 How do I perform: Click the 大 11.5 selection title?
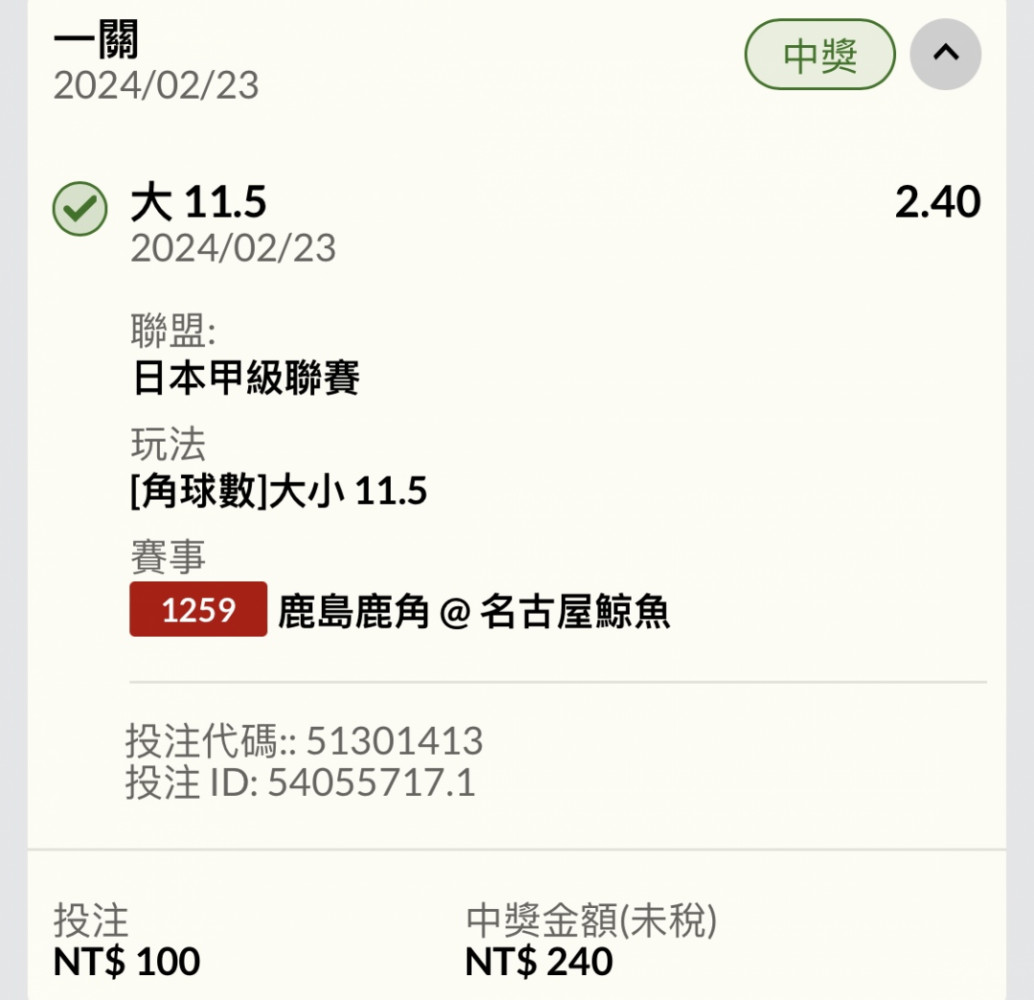click(x=198, y=202)
